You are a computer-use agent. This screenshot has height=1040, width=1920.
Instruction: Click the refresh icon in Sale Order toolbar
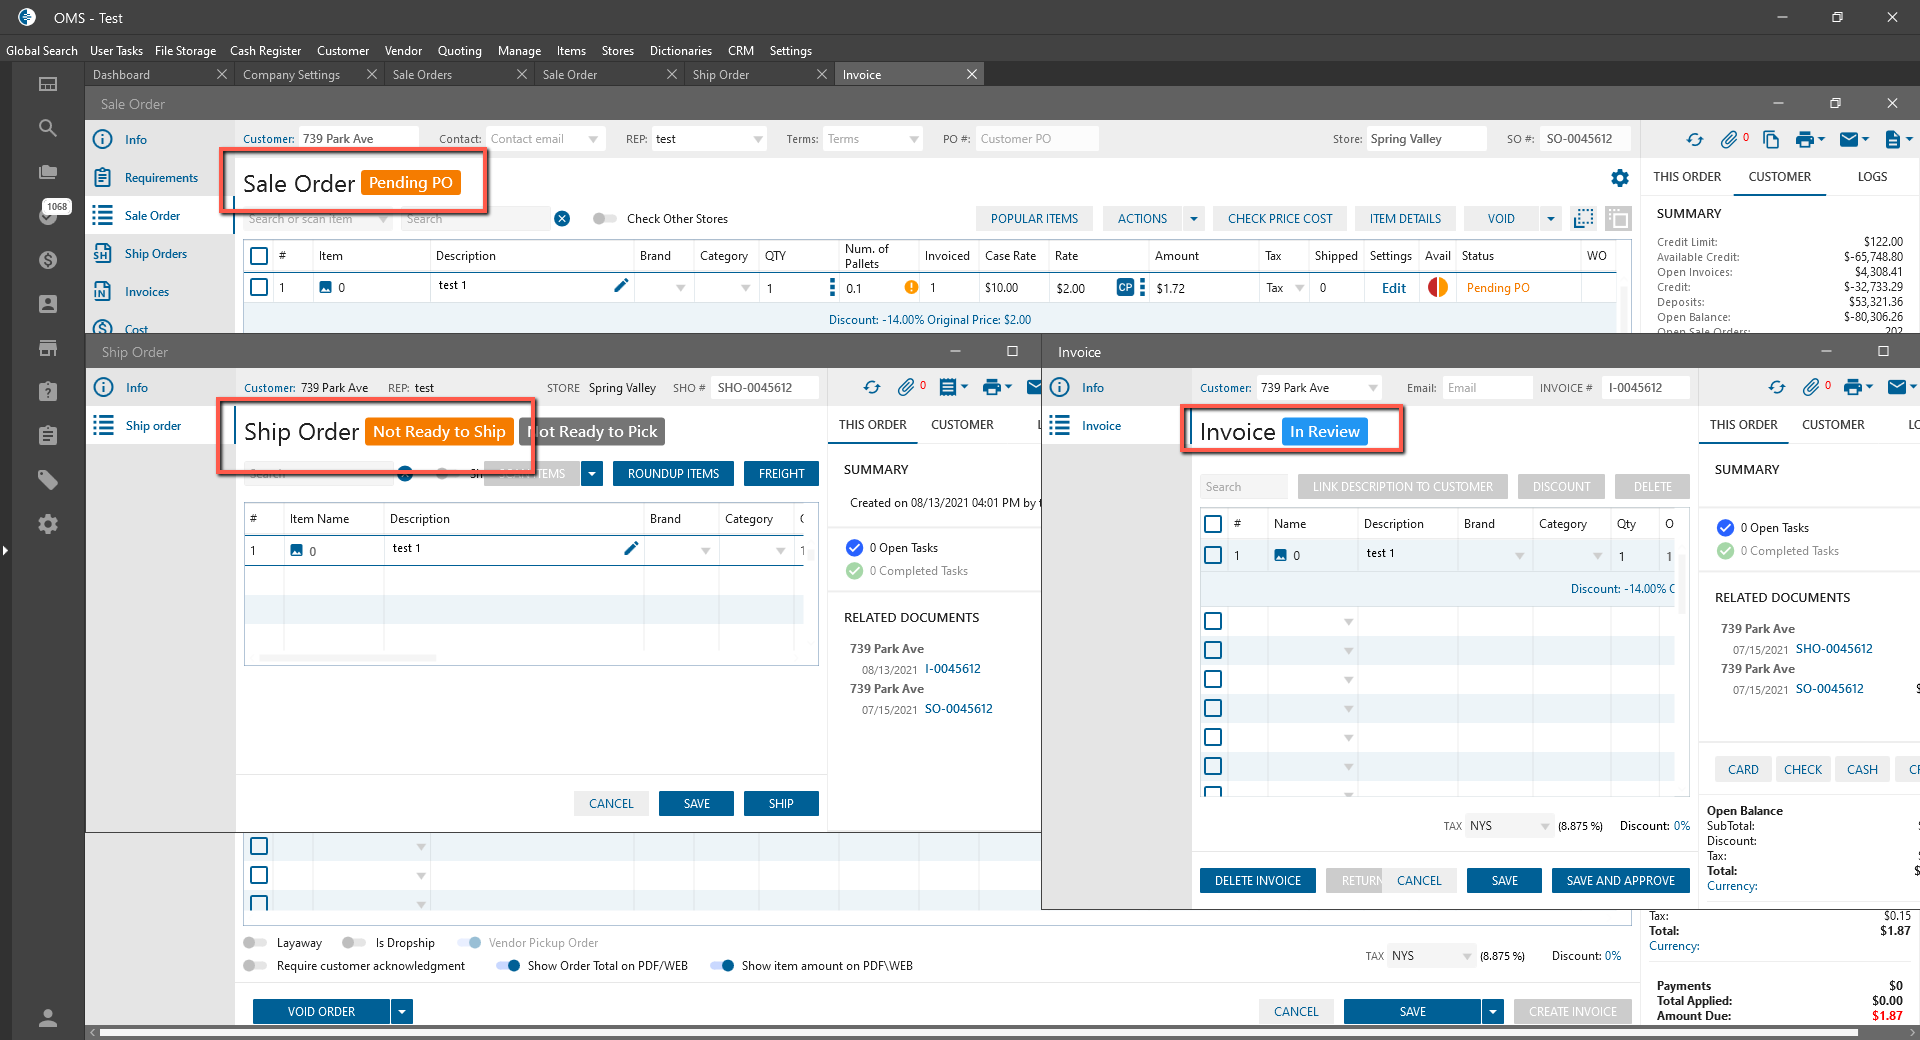click(1694, 140)
